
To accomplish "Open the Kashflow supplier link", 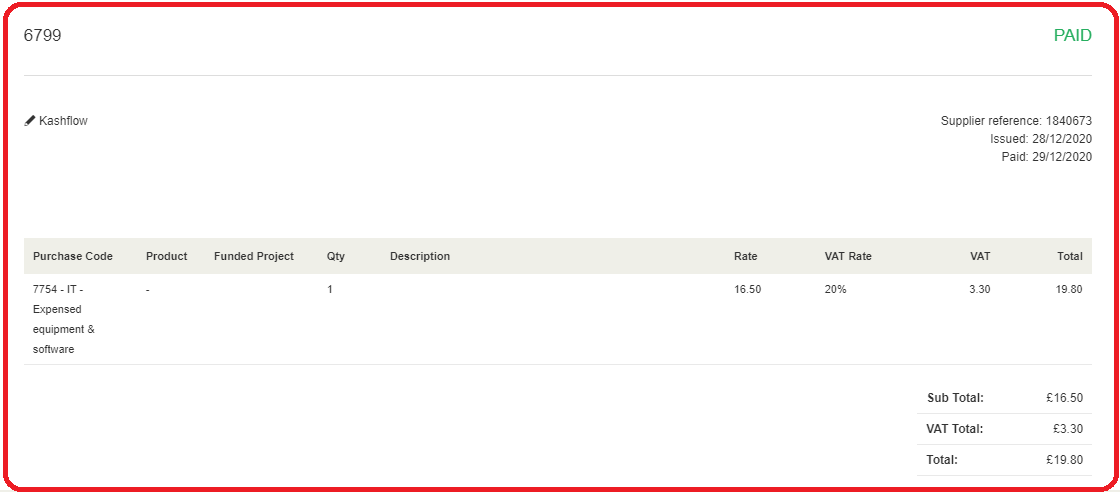I will (63, 121).
